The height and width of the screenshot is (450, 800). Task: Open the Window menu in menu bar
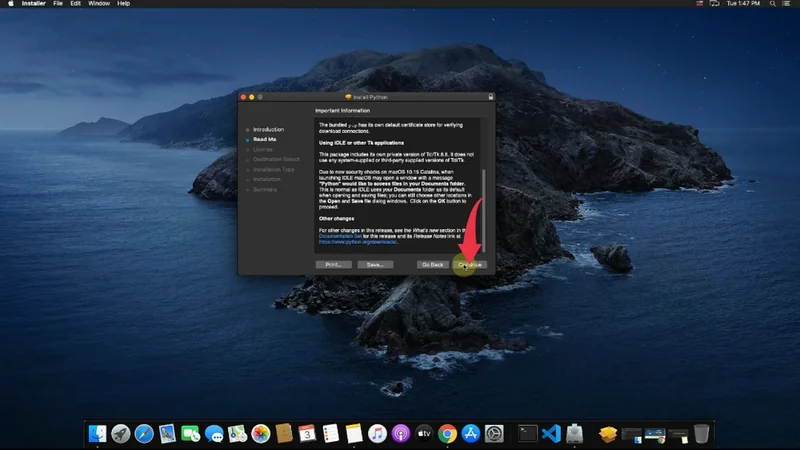(99, 4)
